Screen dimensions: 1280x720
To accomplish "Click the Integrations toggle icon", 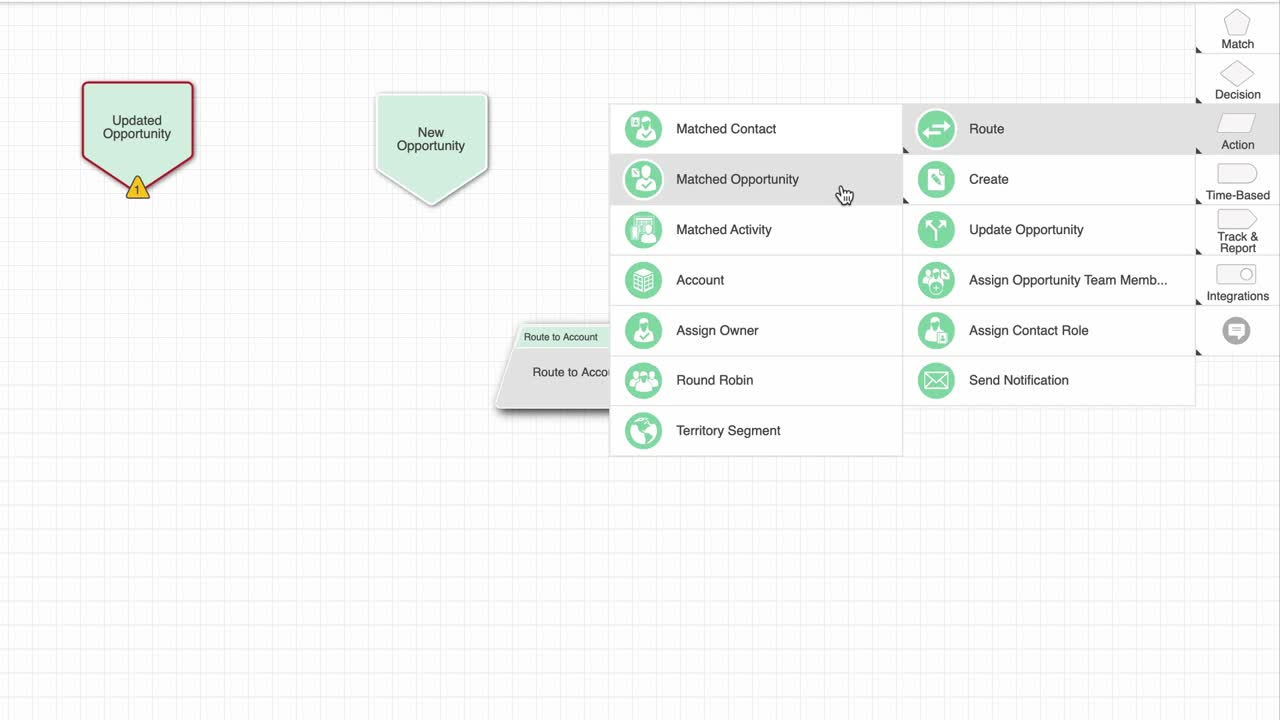I will click(1237, 275).
